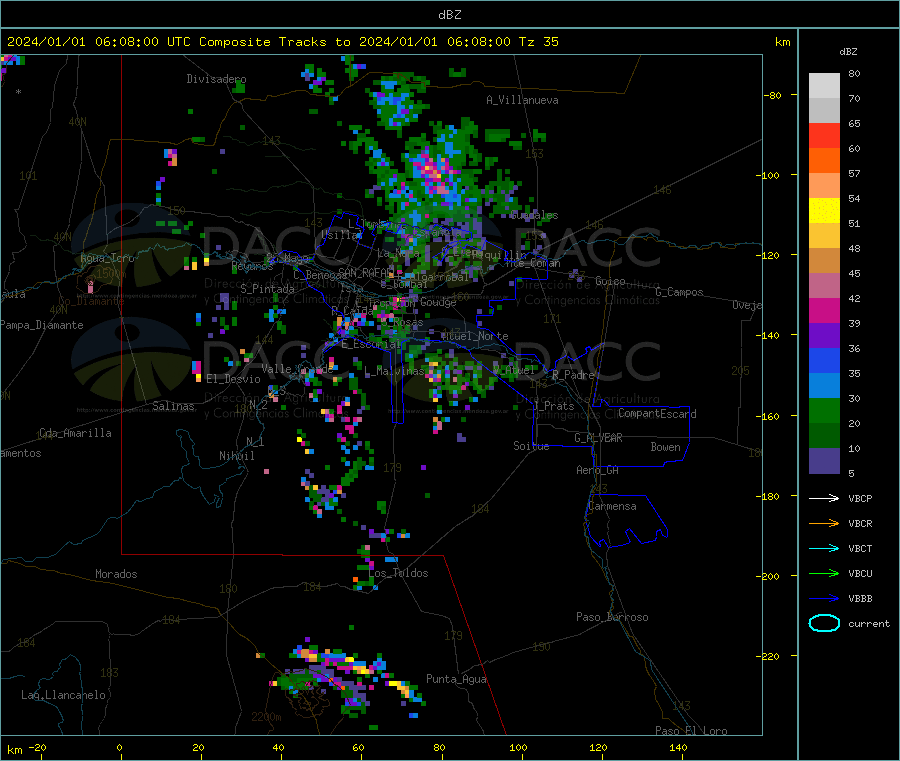Click the UTC Composite Tracks timestamp header
The height and width of the screenshot is (761, 900).
point(282,42)
